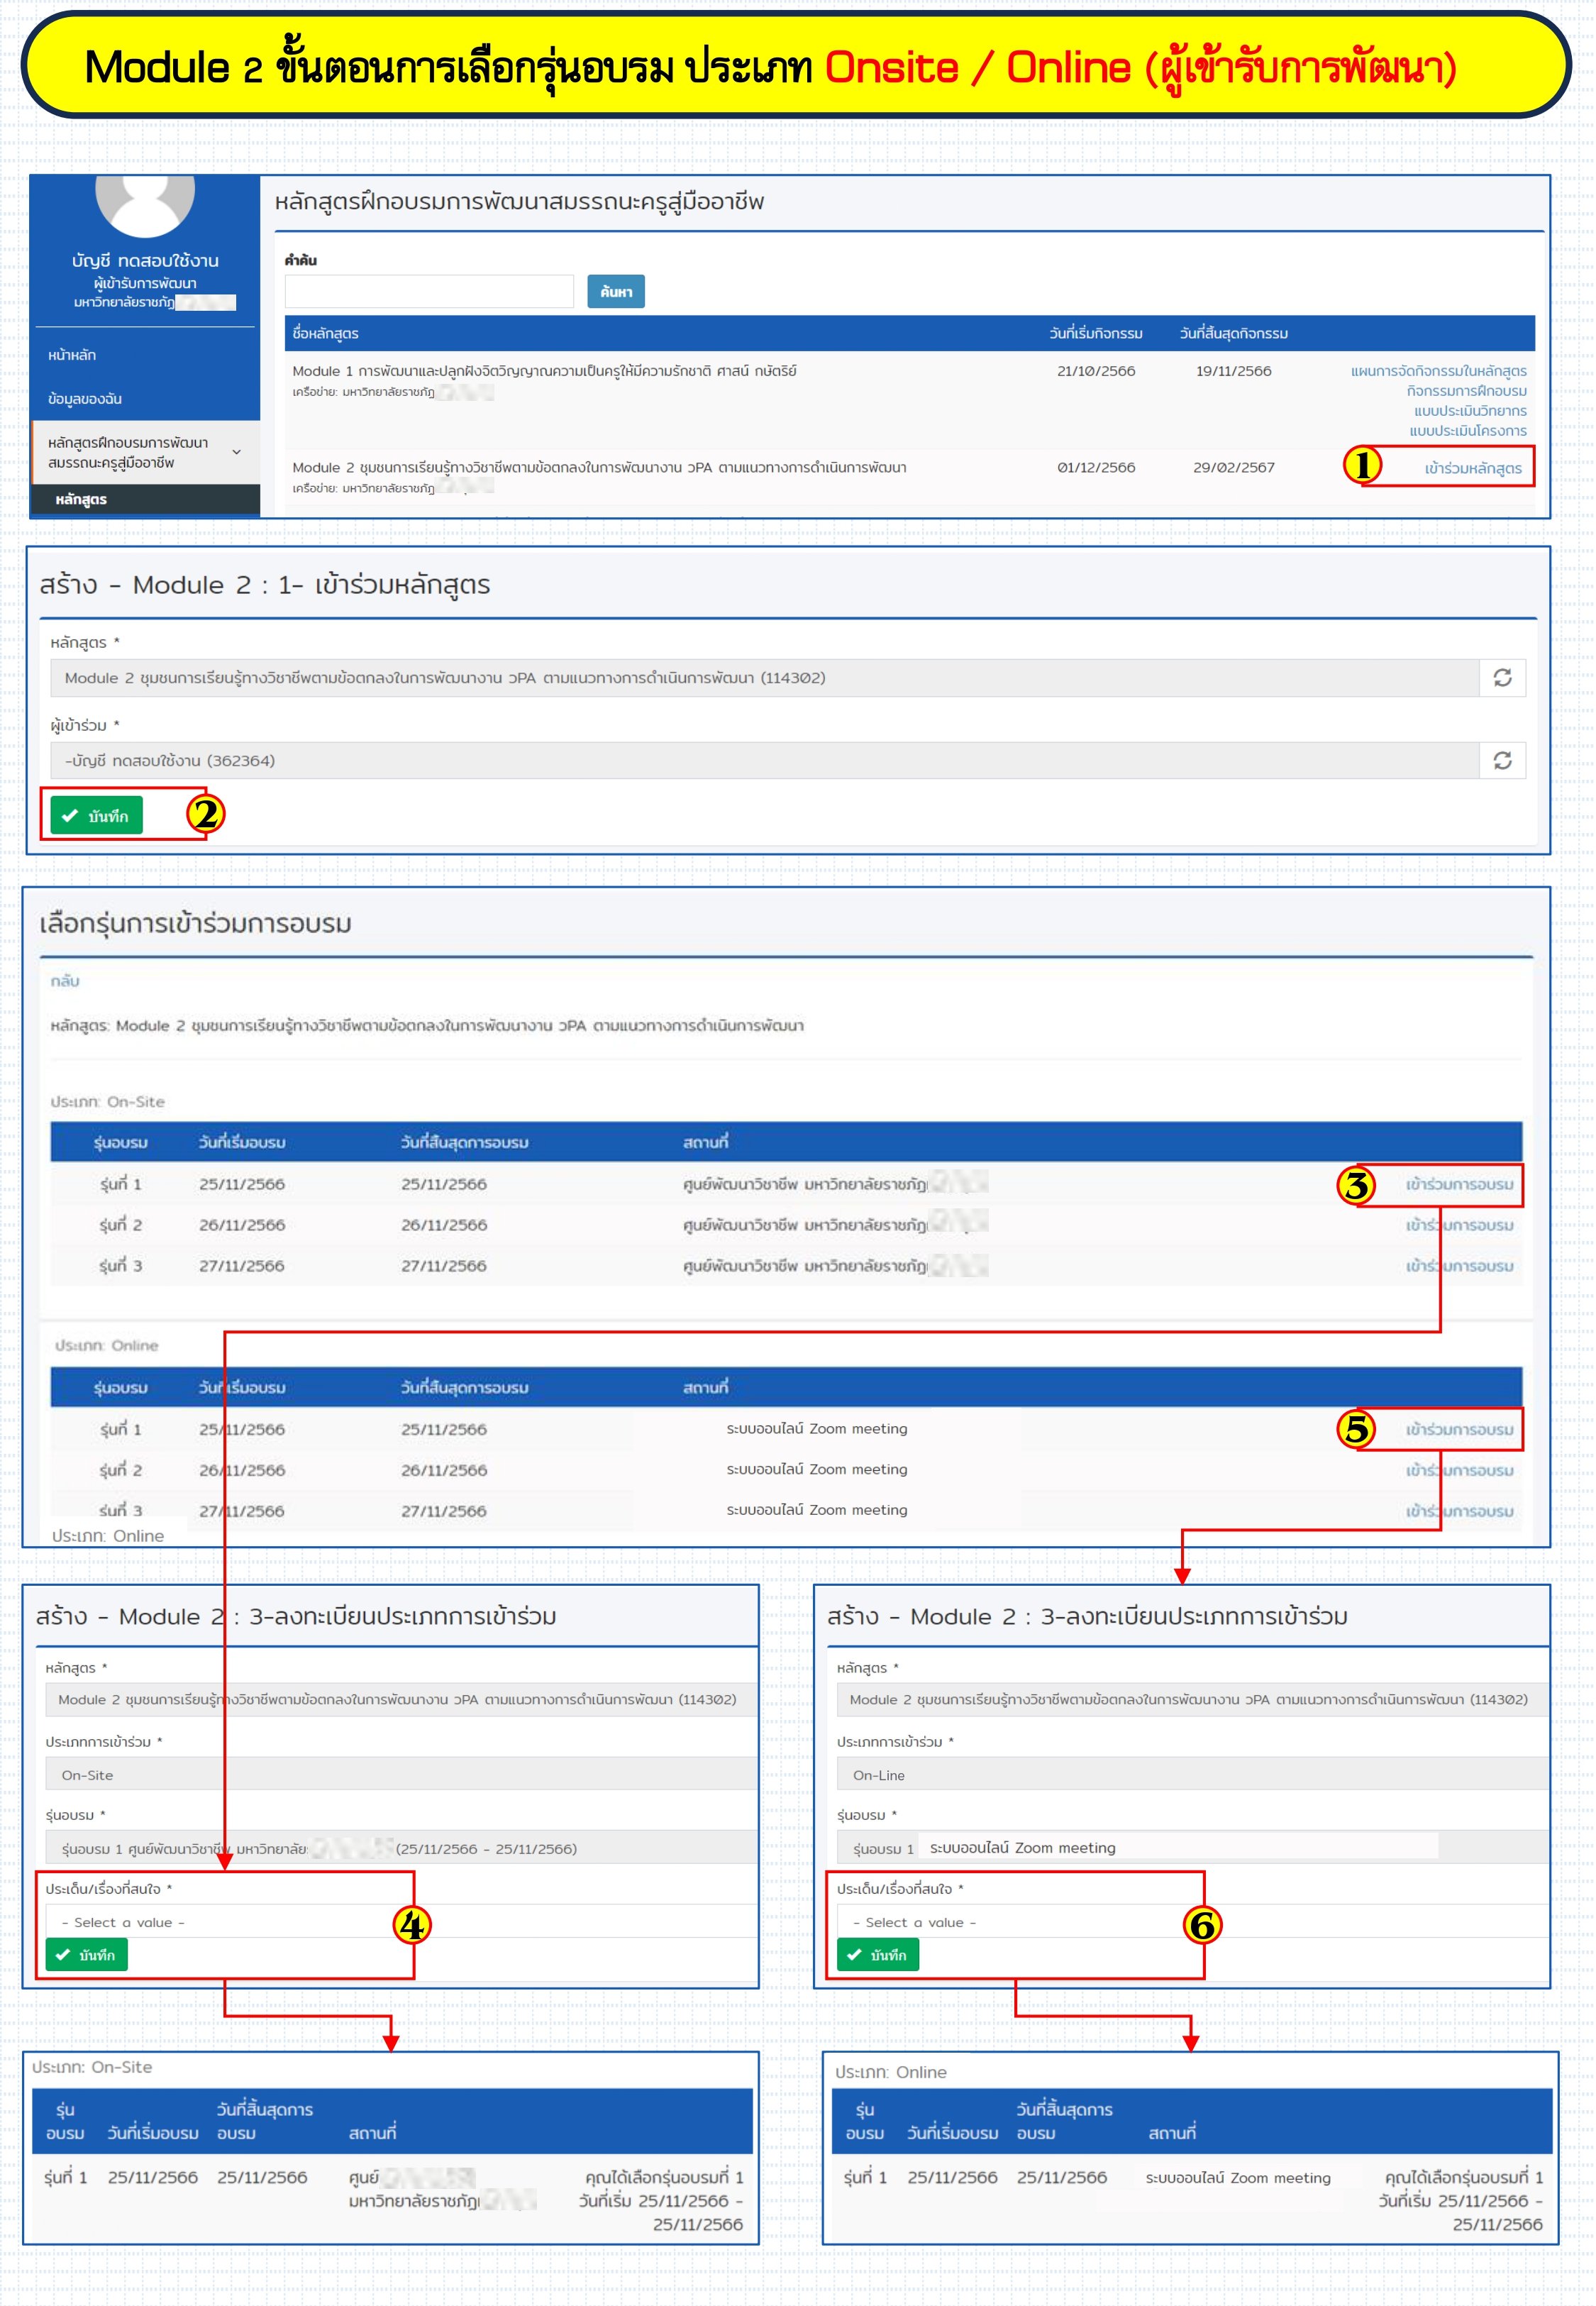Open the หน้าหลัก sidebar menu item

pyautogui.click(x=72, y=355)
